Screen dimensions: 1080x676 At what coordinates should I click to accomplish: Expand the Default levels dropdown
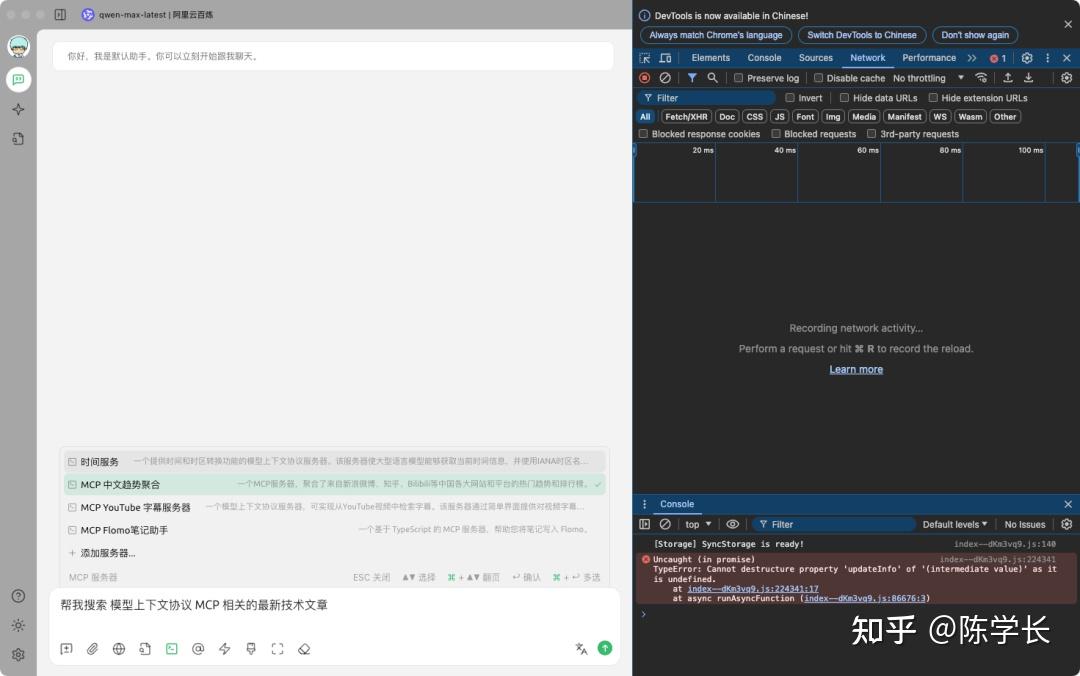(955, 524)
